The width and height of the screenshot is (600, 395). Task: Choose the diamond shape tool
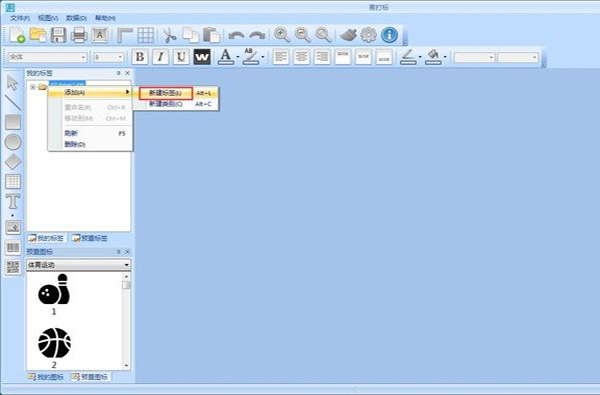pos(13,162)
